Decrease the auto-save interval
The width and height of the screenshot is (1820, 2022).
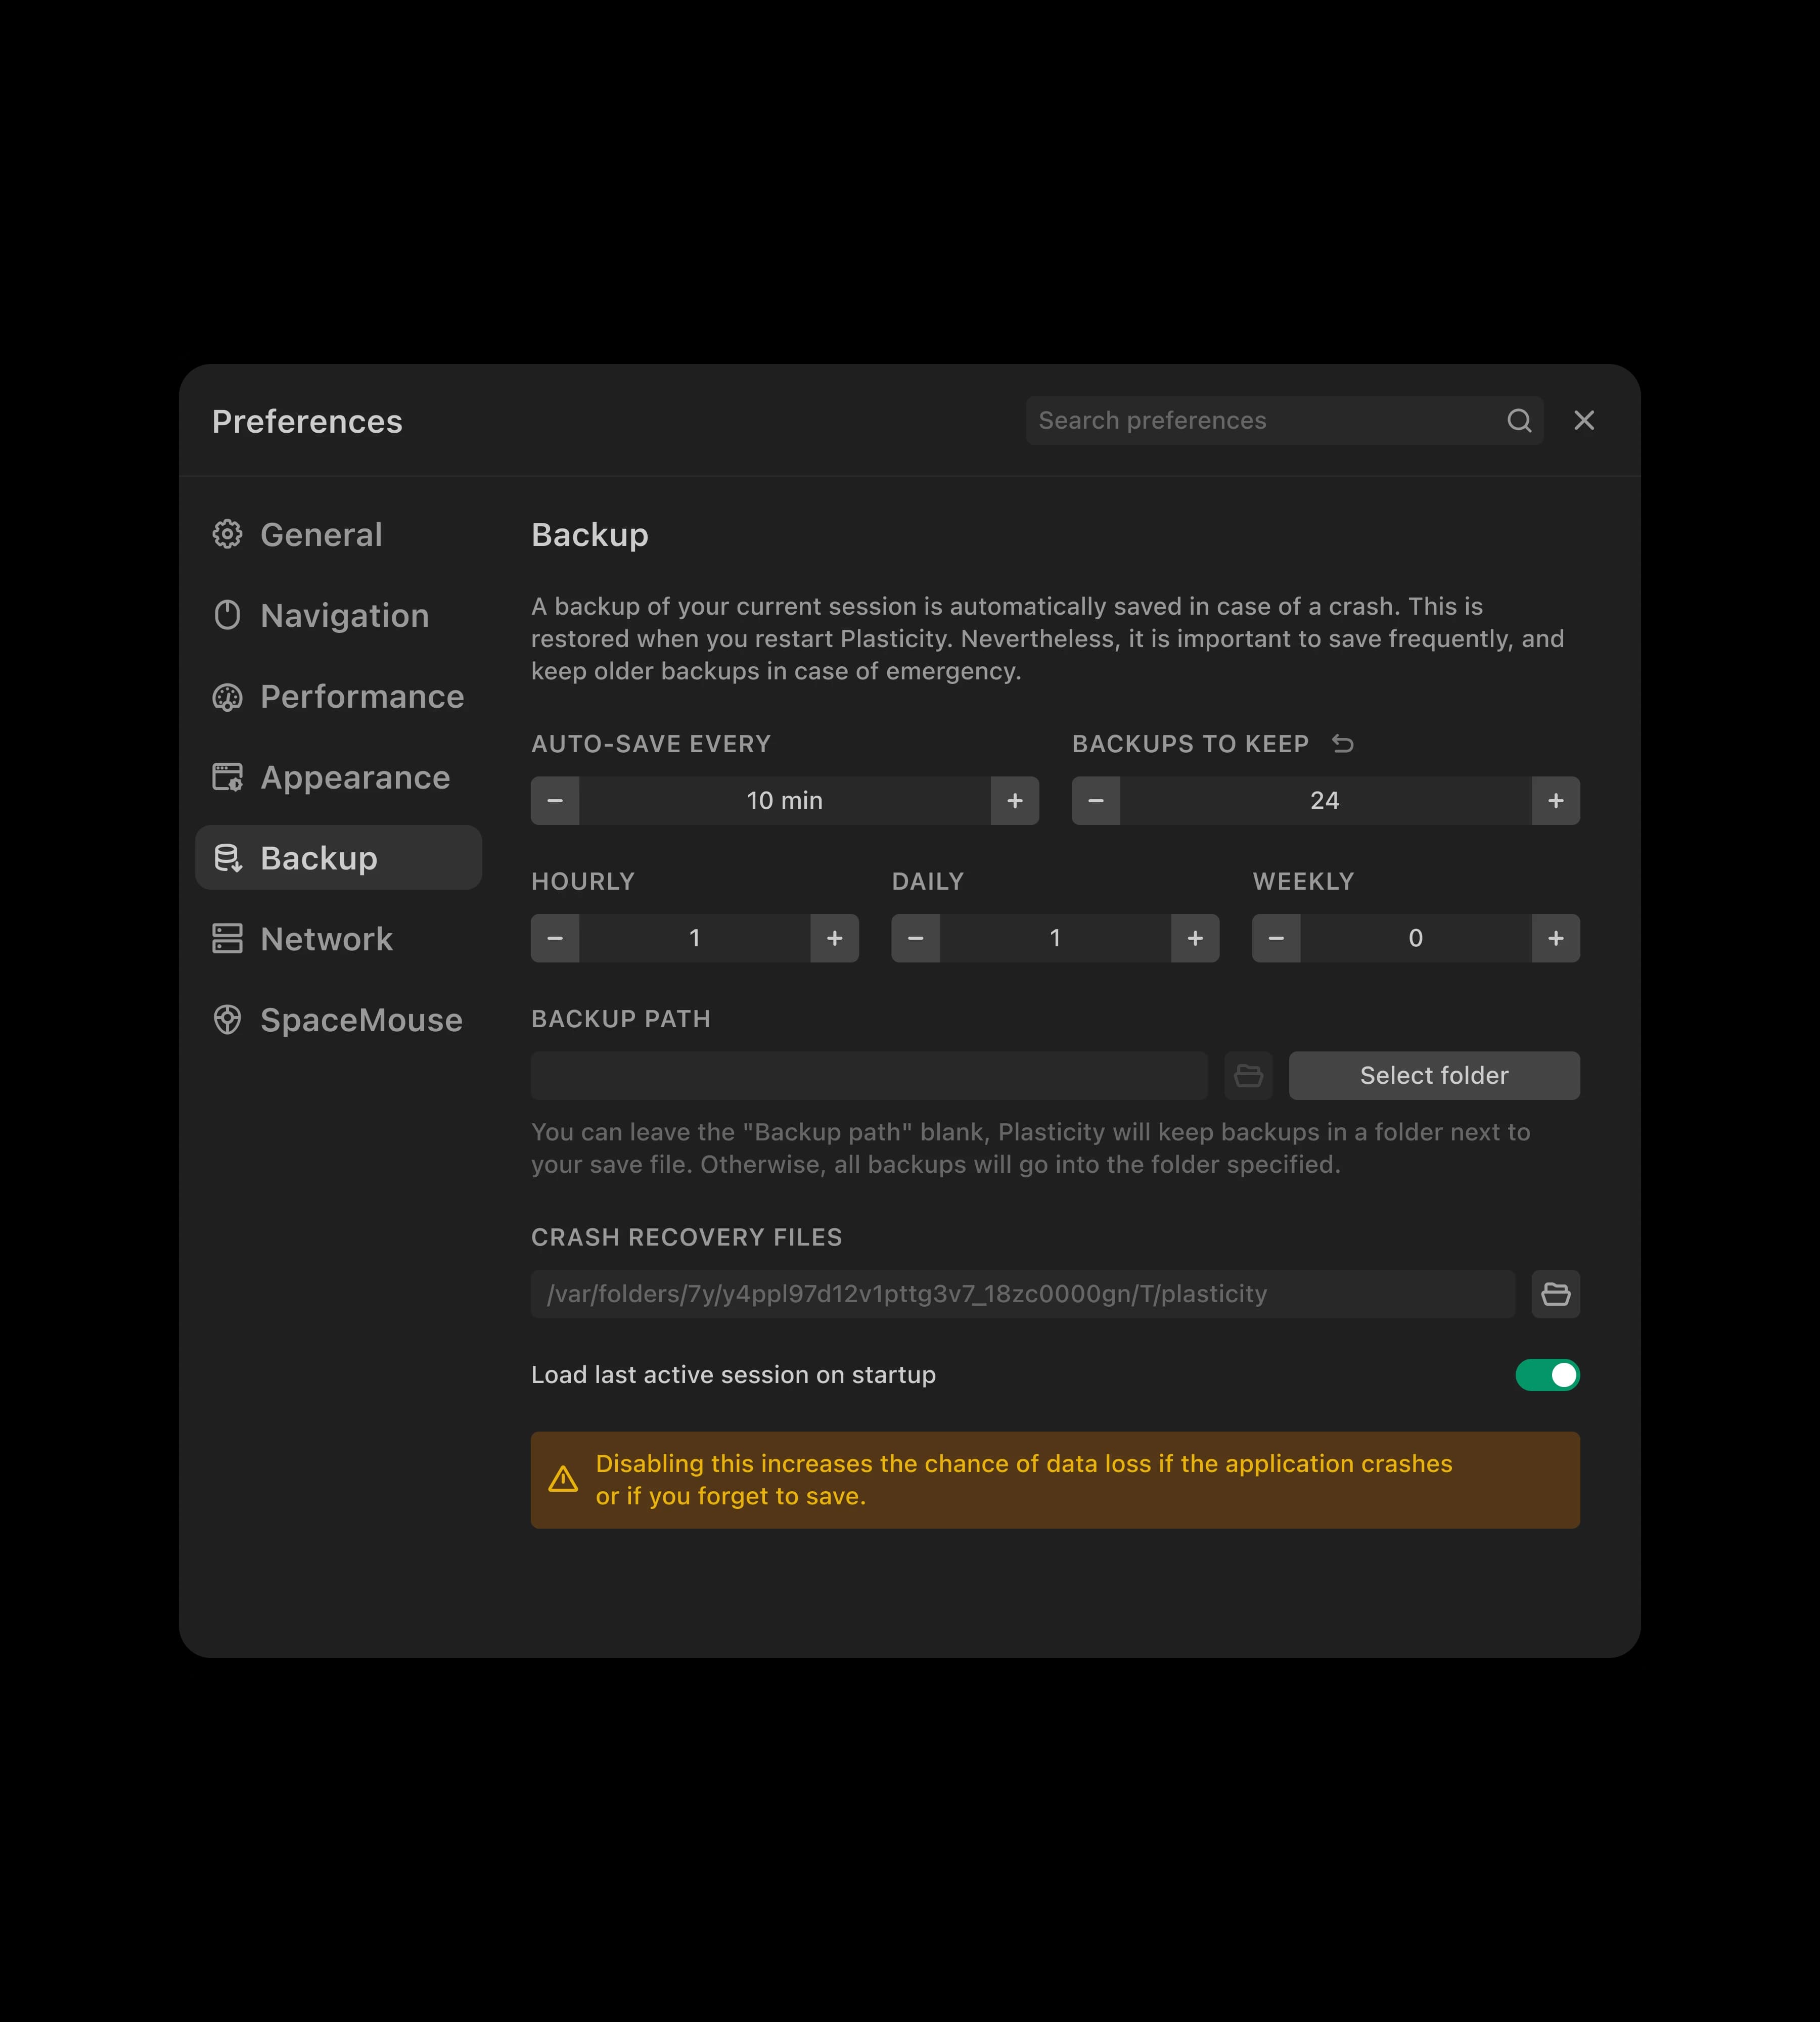pos(555,800)
